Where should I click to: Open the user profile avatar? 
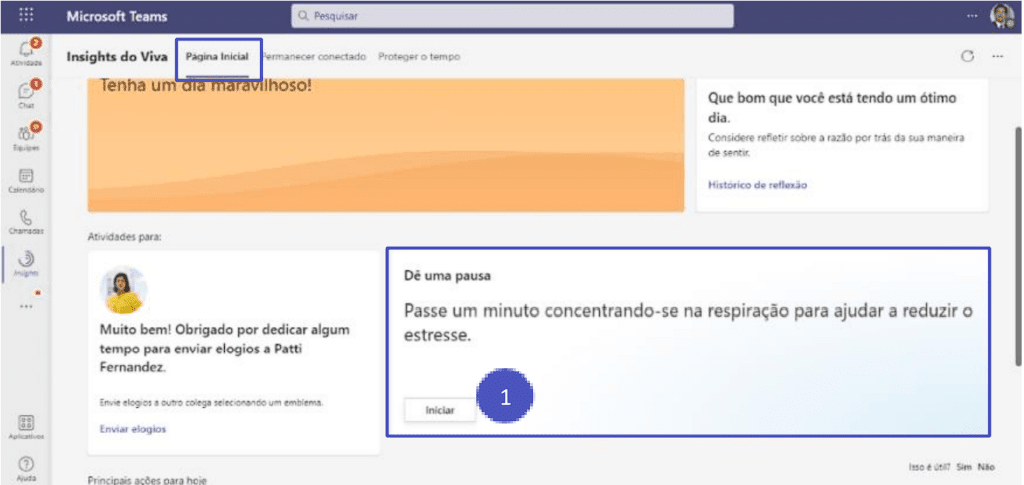click(1002, 16)
